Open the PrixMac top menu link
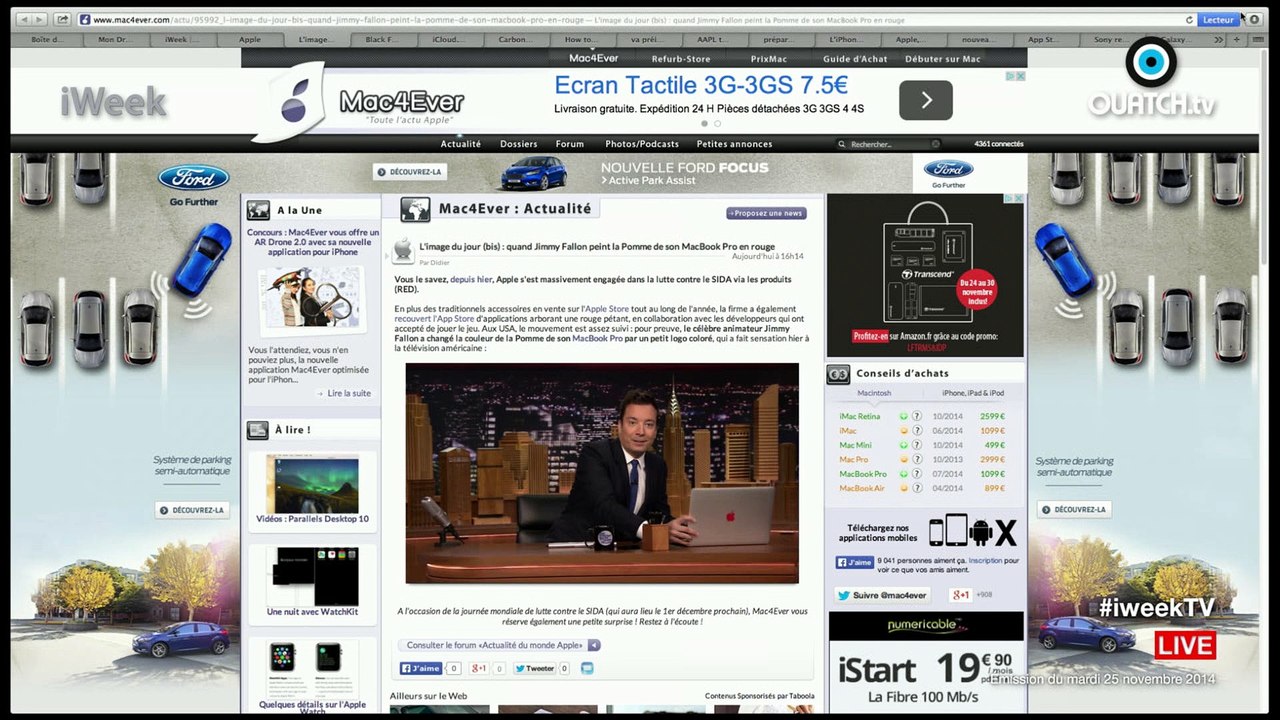 click(769, 59)
